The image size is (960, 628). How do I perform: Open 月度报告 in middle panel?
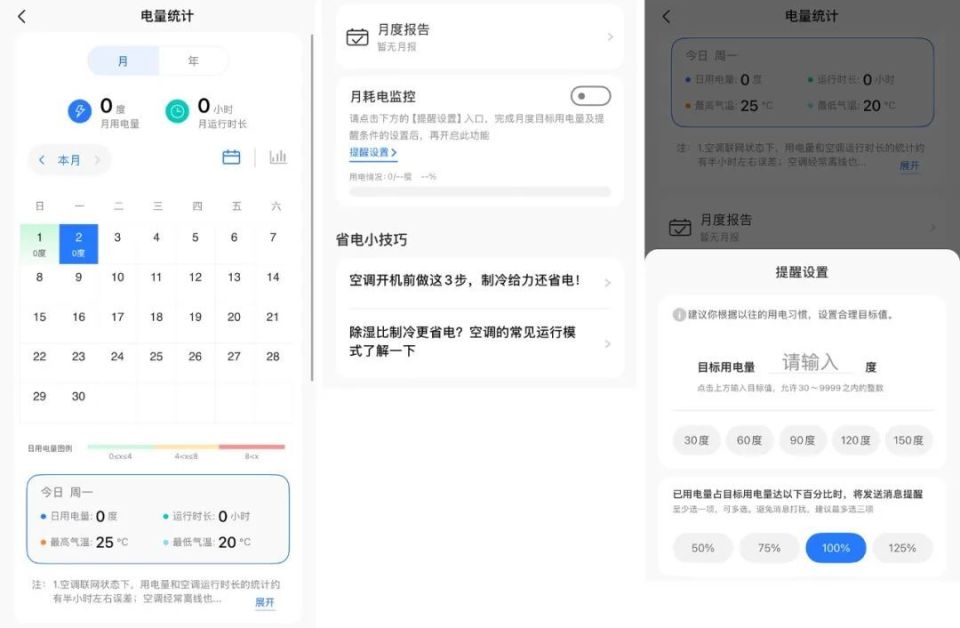tap(479, 37)
